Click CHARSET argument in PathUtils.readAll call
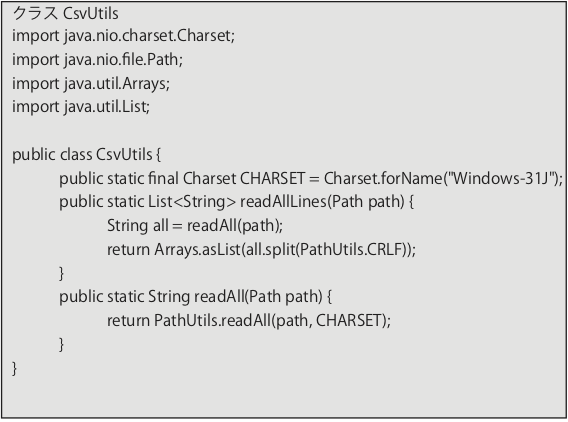 (348, 321)
